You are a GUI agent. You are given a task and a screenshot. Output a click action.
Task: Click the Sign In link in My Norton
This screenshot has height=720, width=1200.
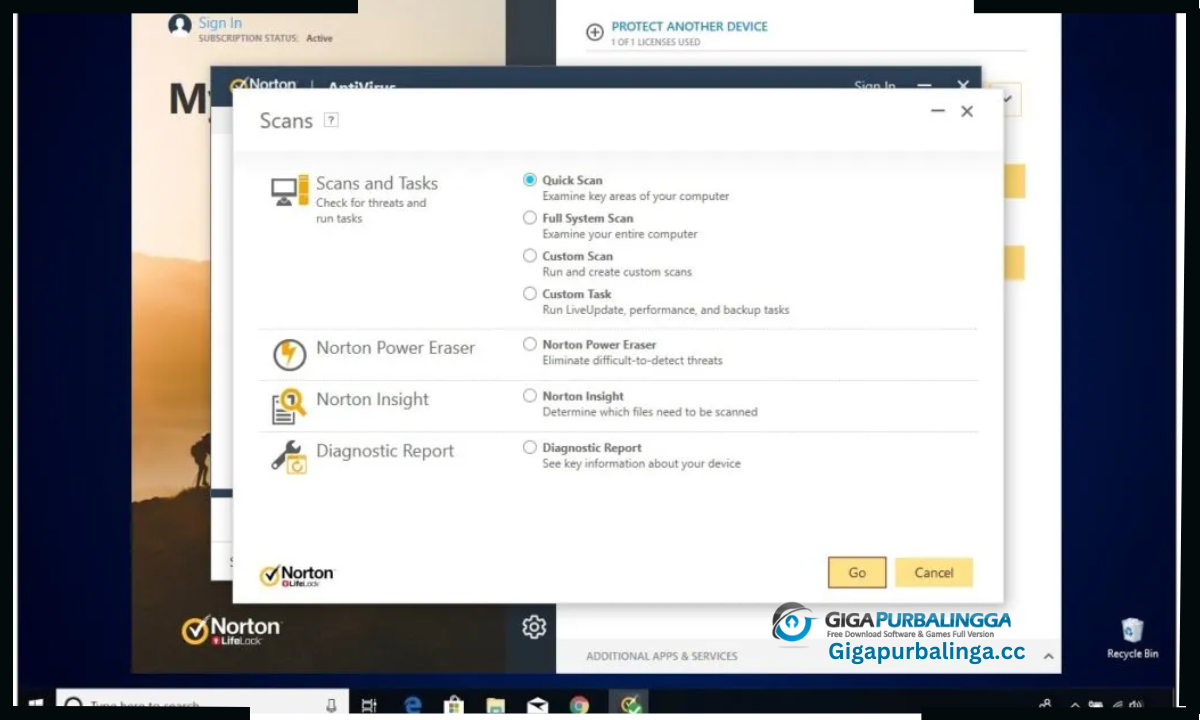[220, 22]
